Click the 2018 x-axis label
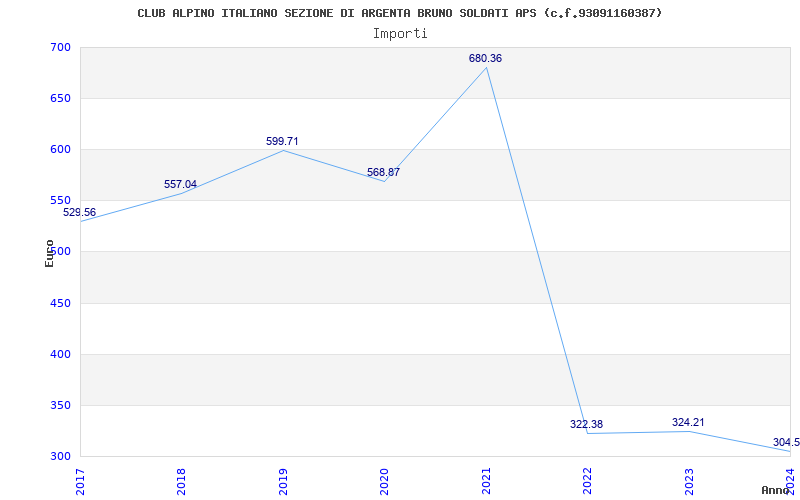800x500 pixels. pyautogui.click(x=182, y=481)
